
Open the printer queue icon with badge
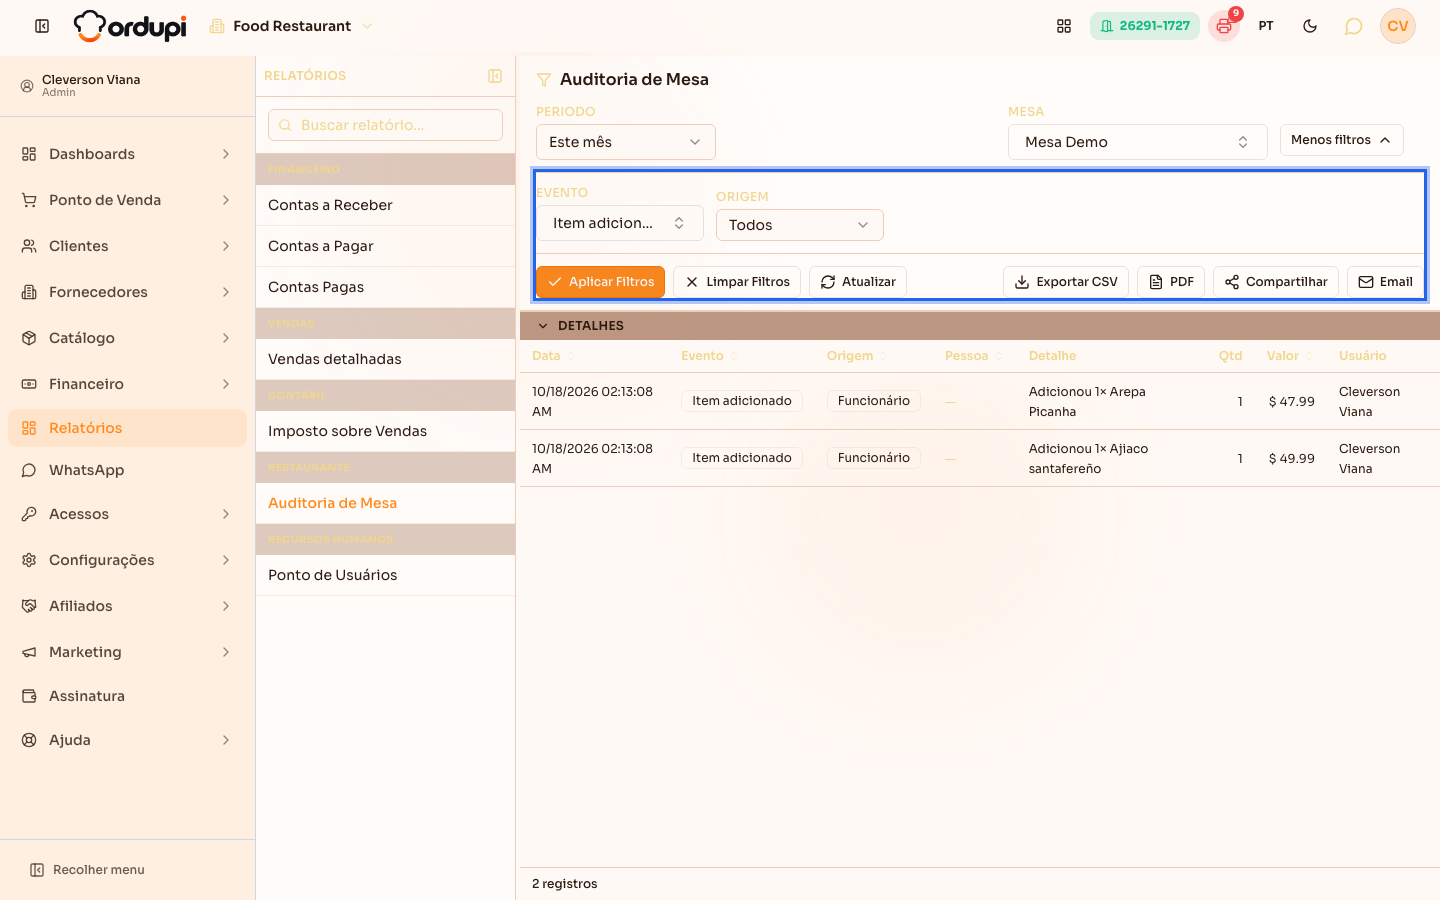point(1224,26)
